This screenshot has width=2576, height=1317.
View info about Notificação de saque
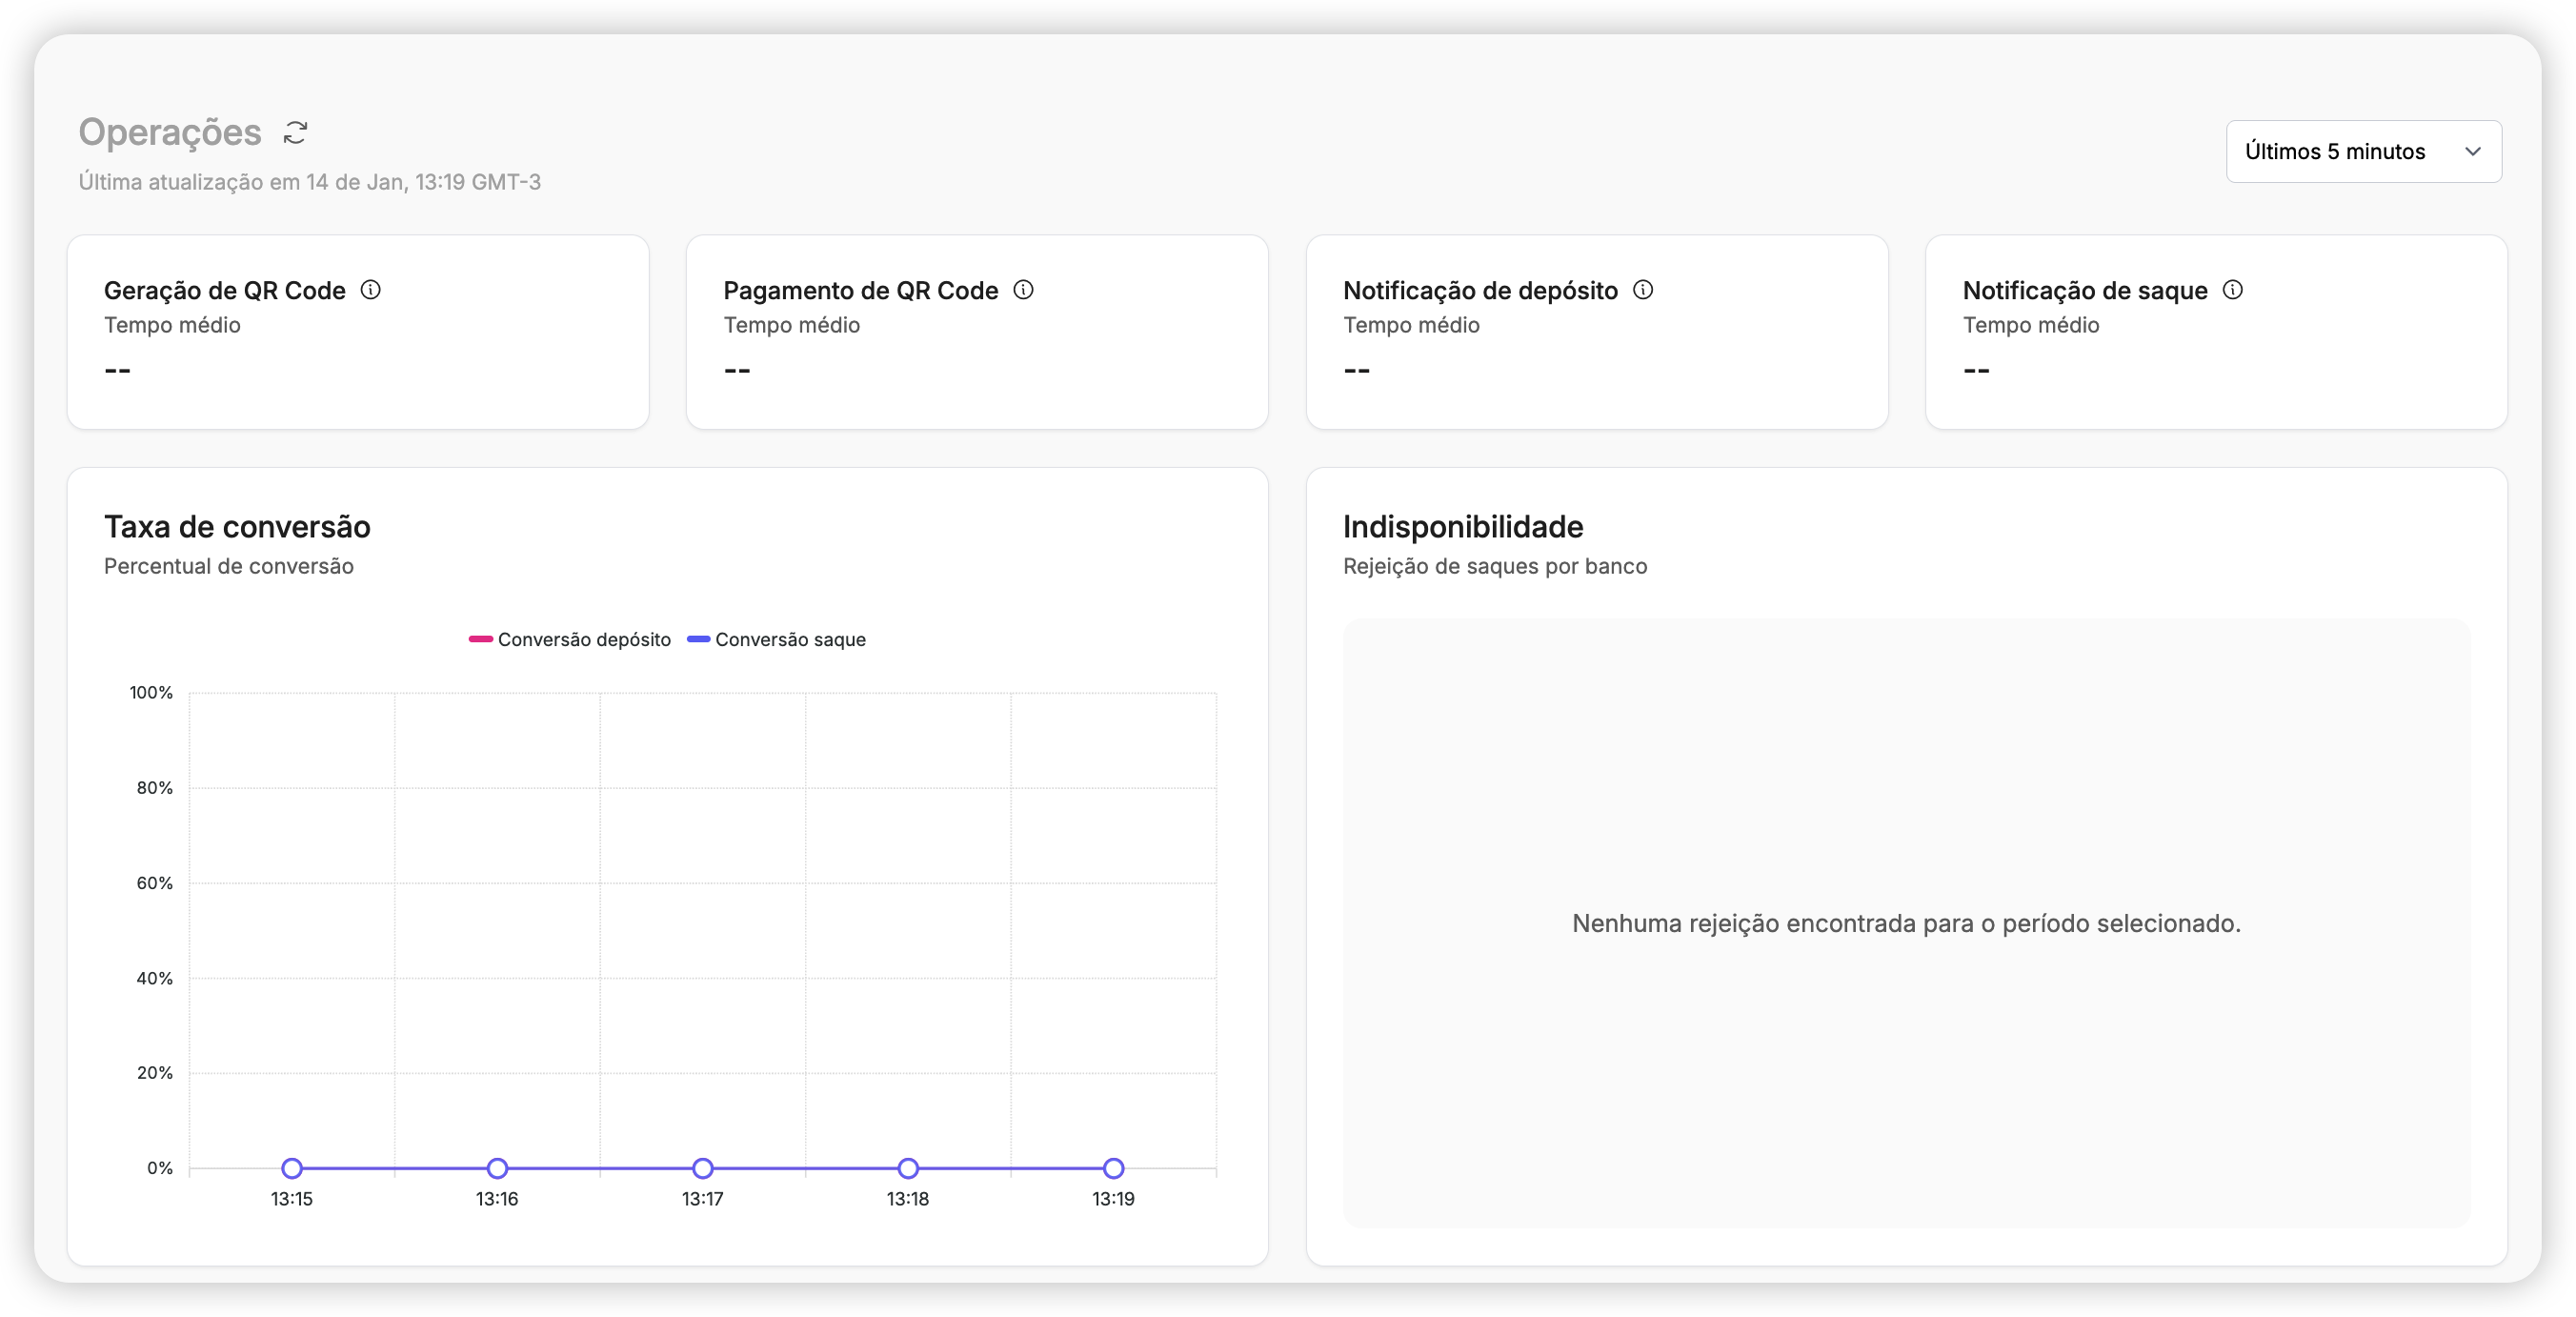2234,290
